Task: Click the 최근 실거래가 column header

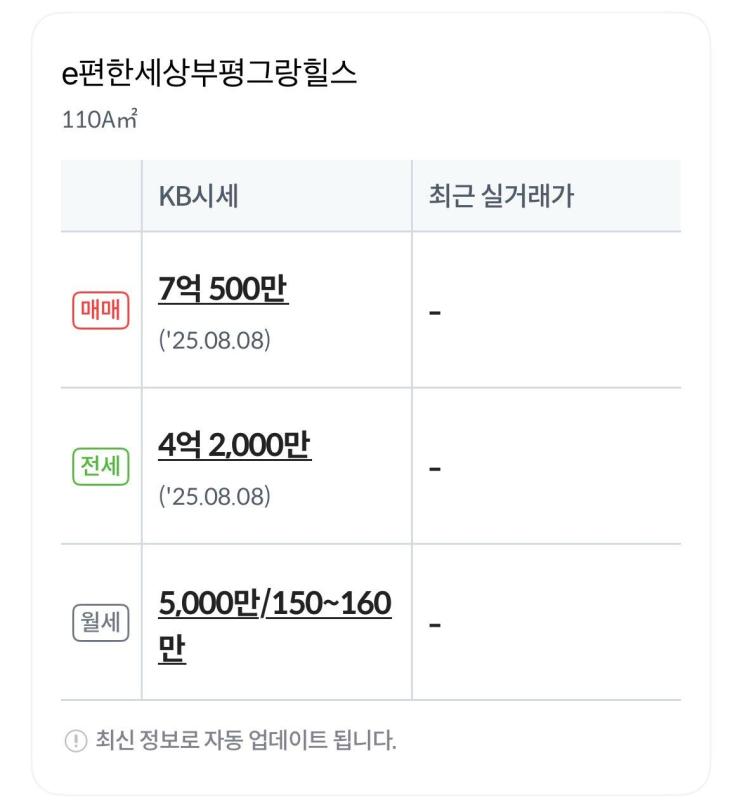Action: (501, 196)
